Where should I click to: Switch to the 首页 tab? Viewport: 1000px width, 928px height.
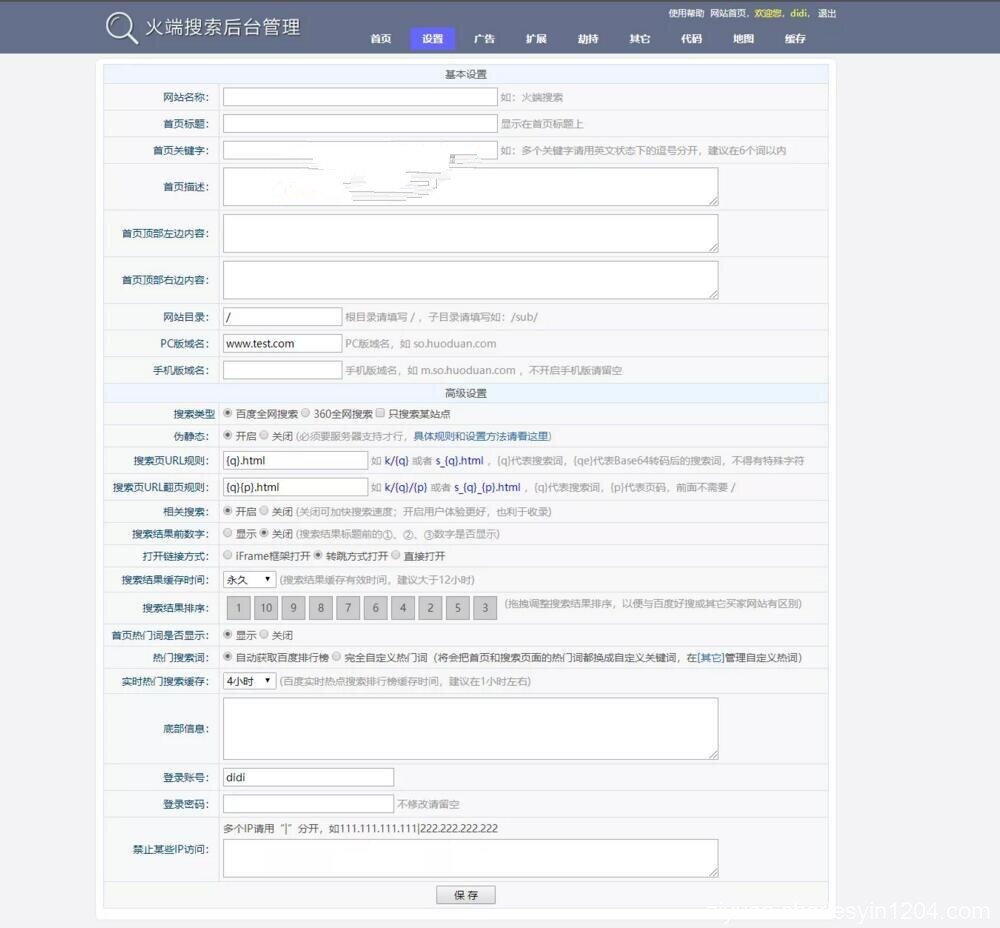380,38
